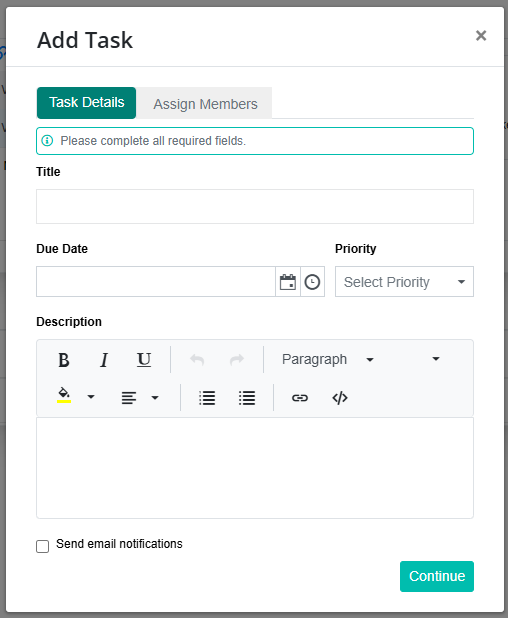Focus the Title input field

click(255, 207)
